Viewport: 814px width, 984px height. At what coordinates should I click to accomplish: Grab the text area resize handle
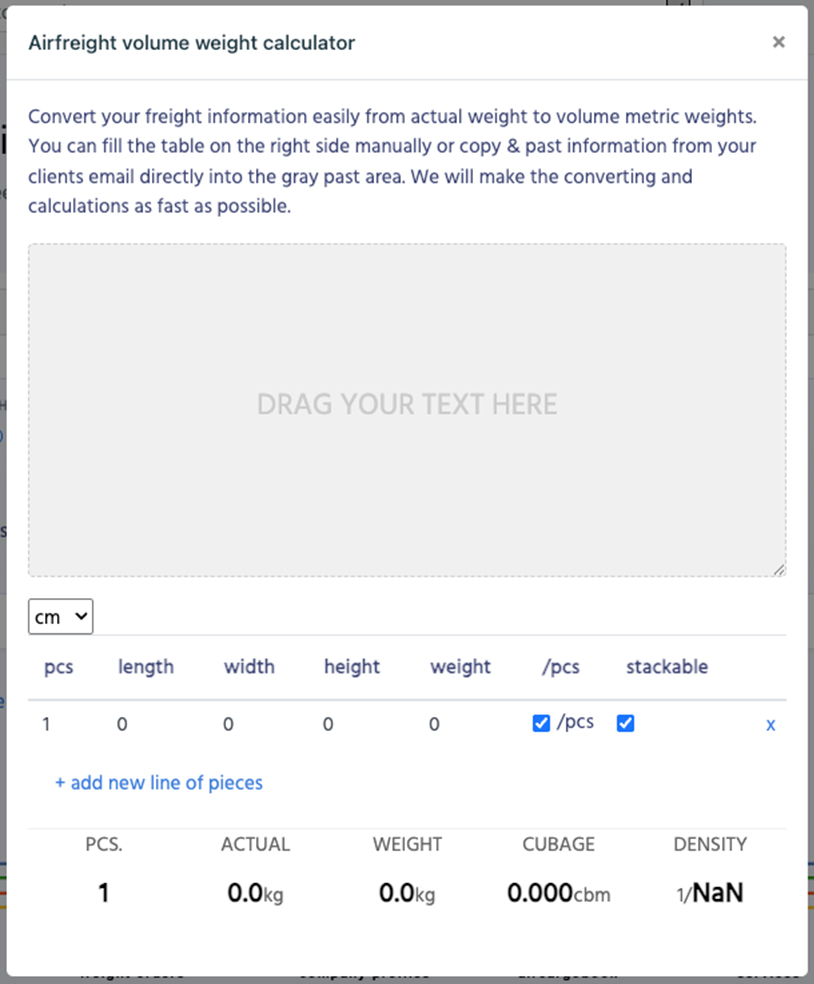pos(779,570)
